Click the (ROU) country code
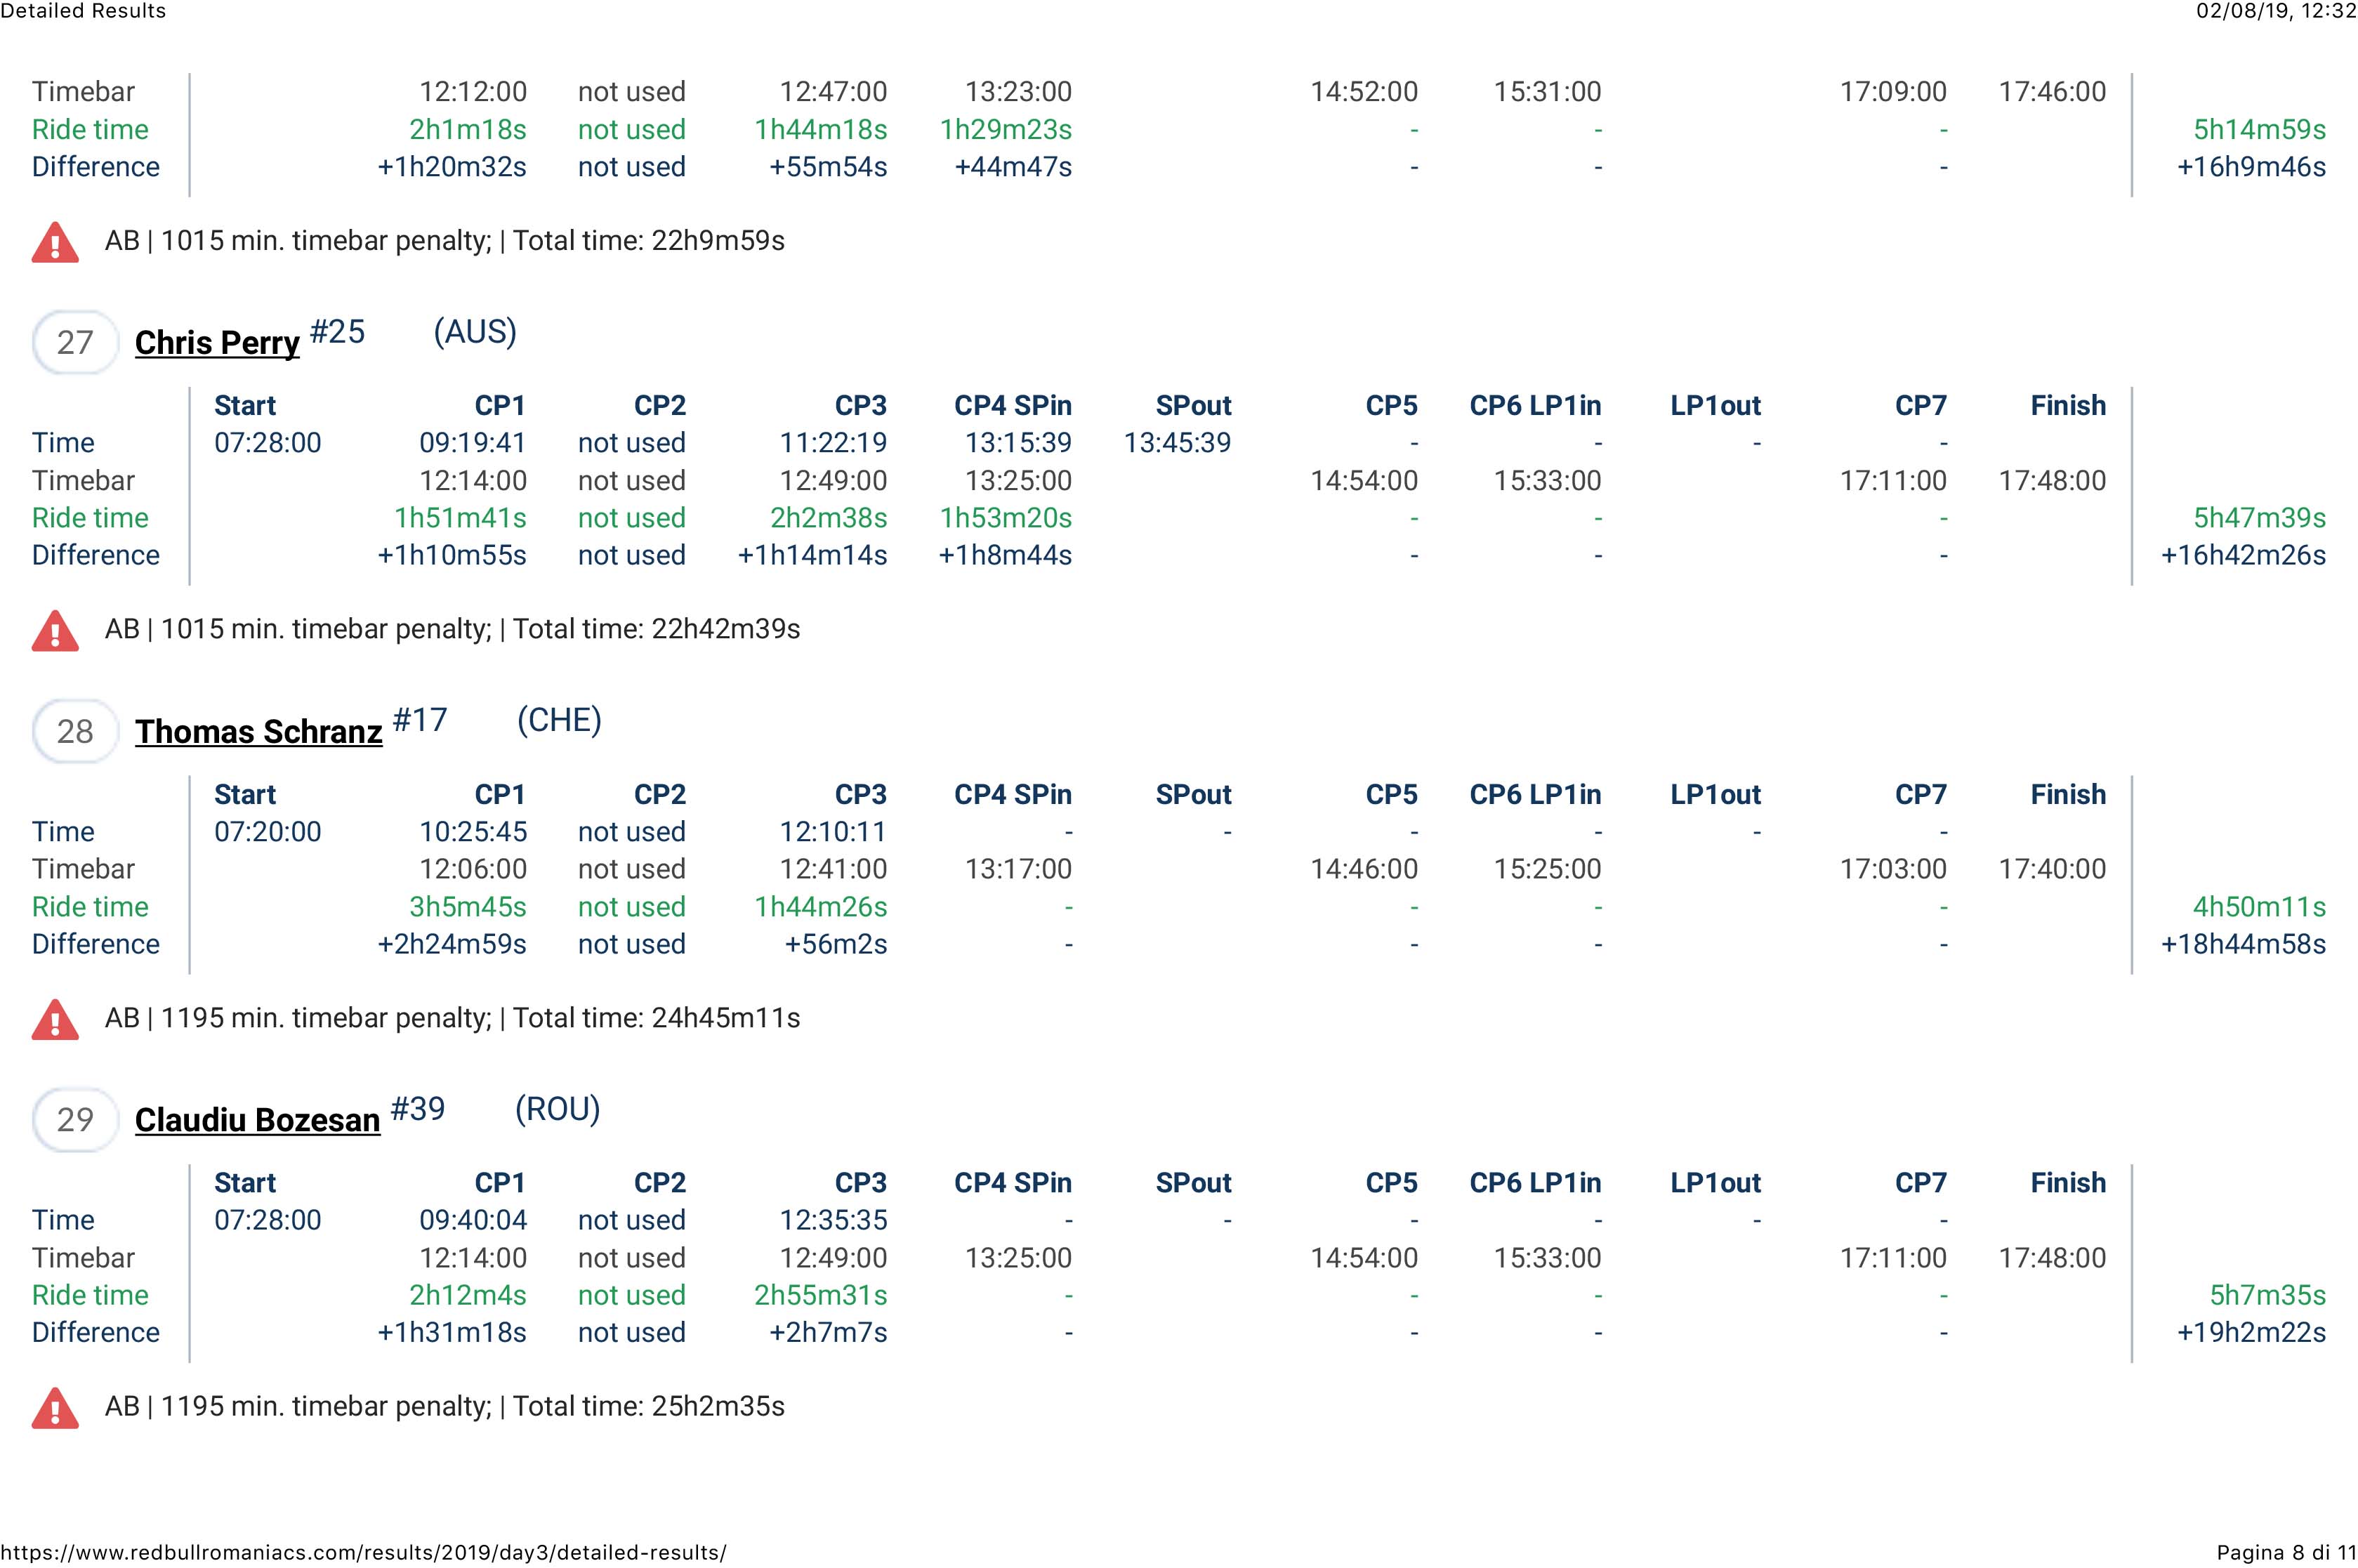This screenshot has width=2358, height=1568. tap(557, 1109)
